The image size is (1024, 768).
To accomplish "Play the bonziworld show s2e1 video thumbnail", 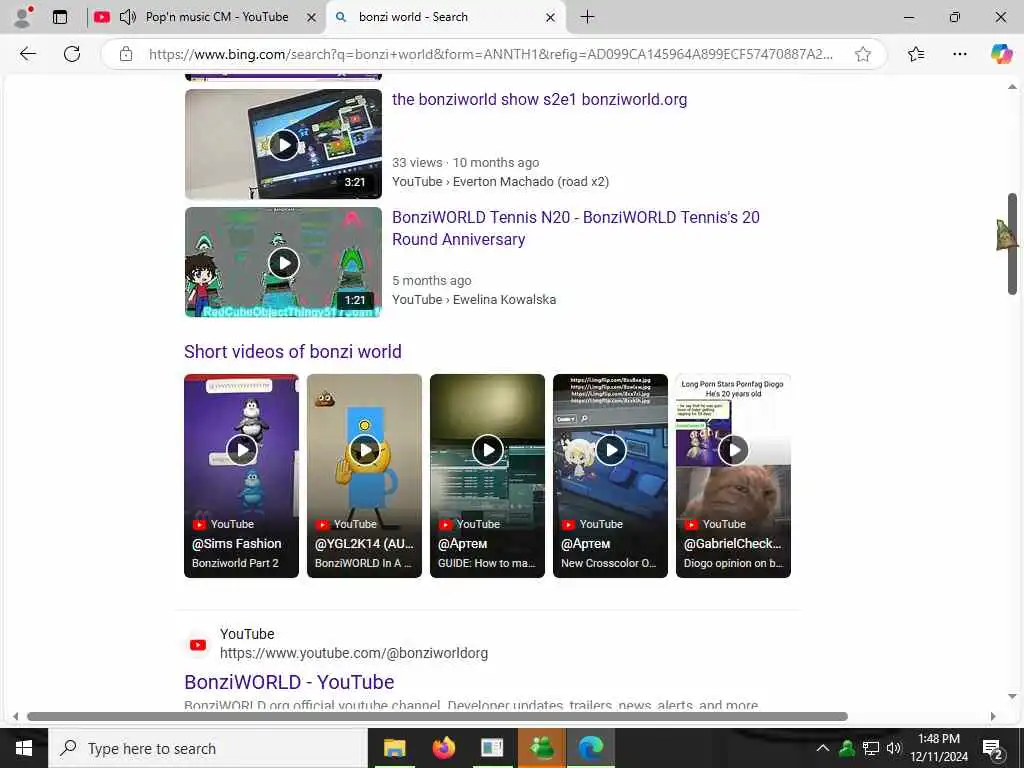I will (283, 144).
